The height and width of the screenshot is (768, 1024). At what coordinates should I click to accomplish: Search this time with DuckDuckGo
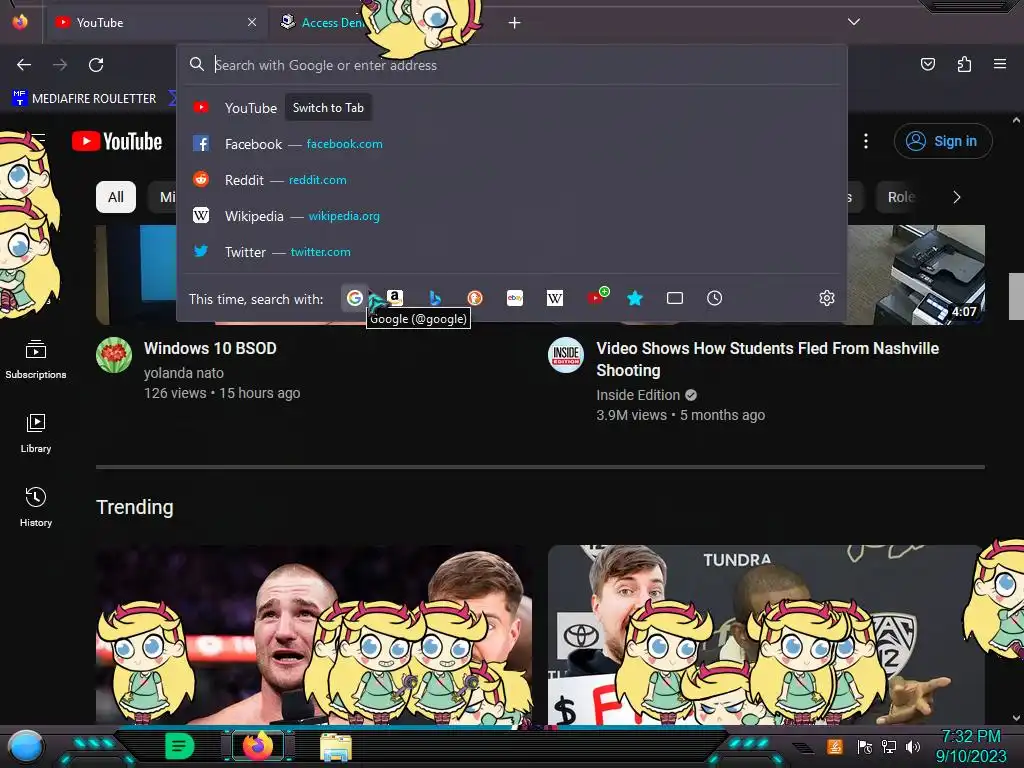475,298
